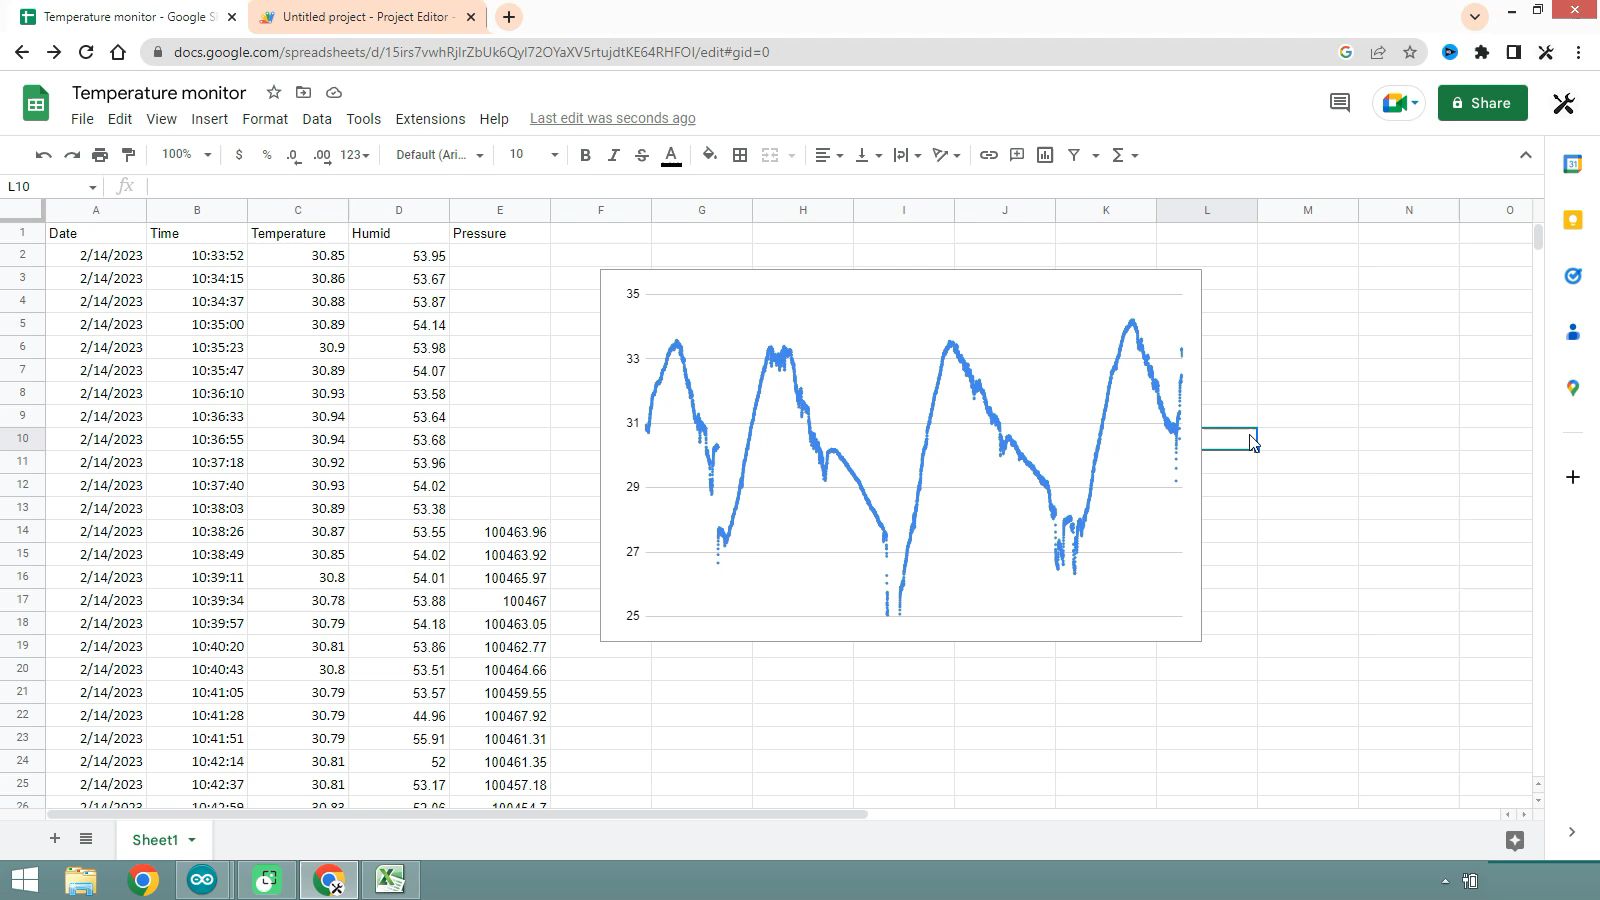Open Google Tasks side panel
Viewport: 1600px width, 900px height.
click(1573, 276)
